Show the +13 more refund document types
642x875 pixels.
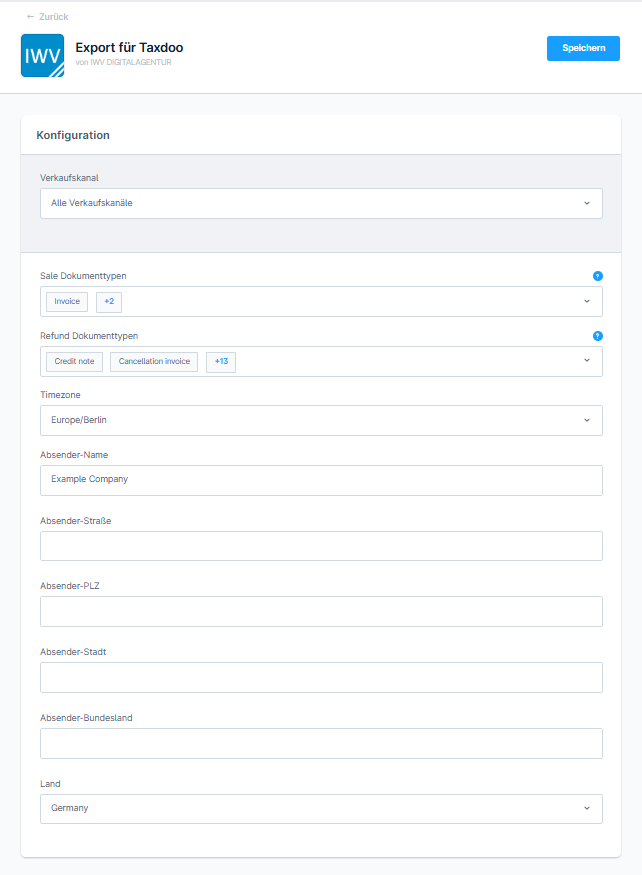click(x=221, y=362)
